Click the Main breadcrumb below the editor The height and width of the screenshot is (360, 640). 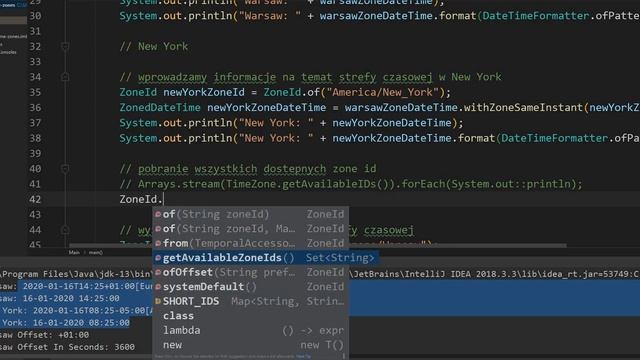(74, 253)
